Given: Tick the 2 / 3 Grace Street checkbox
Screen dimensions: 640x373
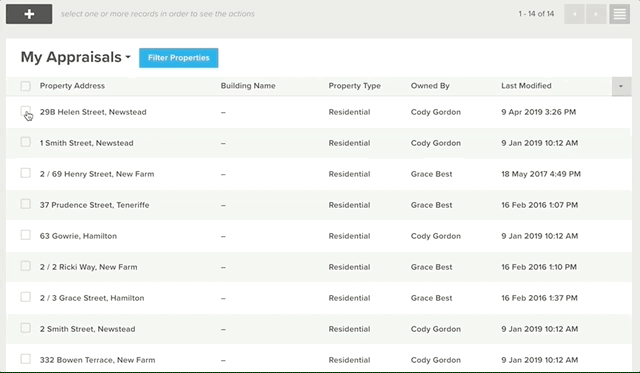Looking at the screenshot, I should 26,297.
